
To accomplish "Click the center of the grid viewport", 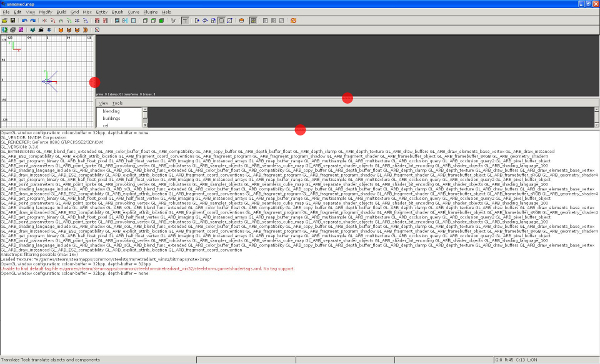I will pos(47,81).
